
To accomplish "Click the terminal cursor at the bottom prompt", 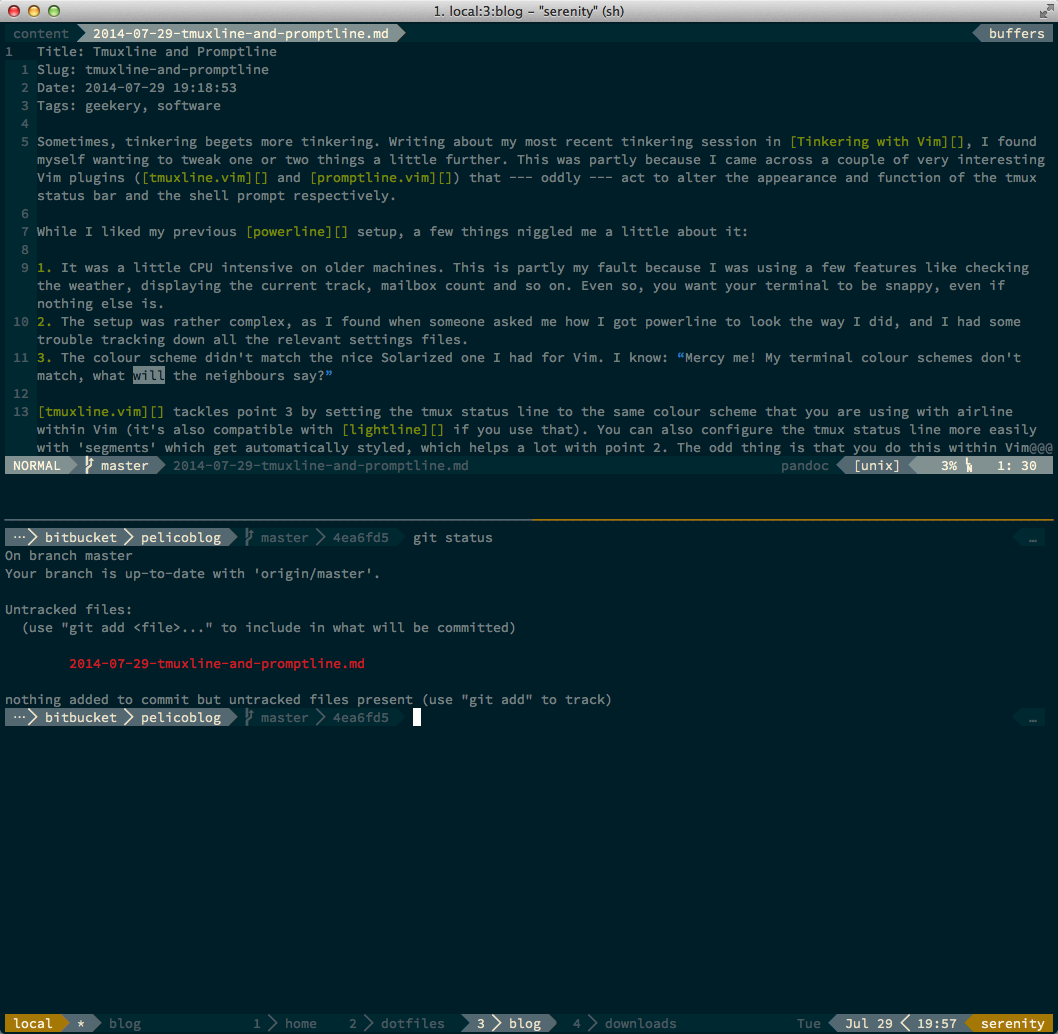I will point(417,717).
